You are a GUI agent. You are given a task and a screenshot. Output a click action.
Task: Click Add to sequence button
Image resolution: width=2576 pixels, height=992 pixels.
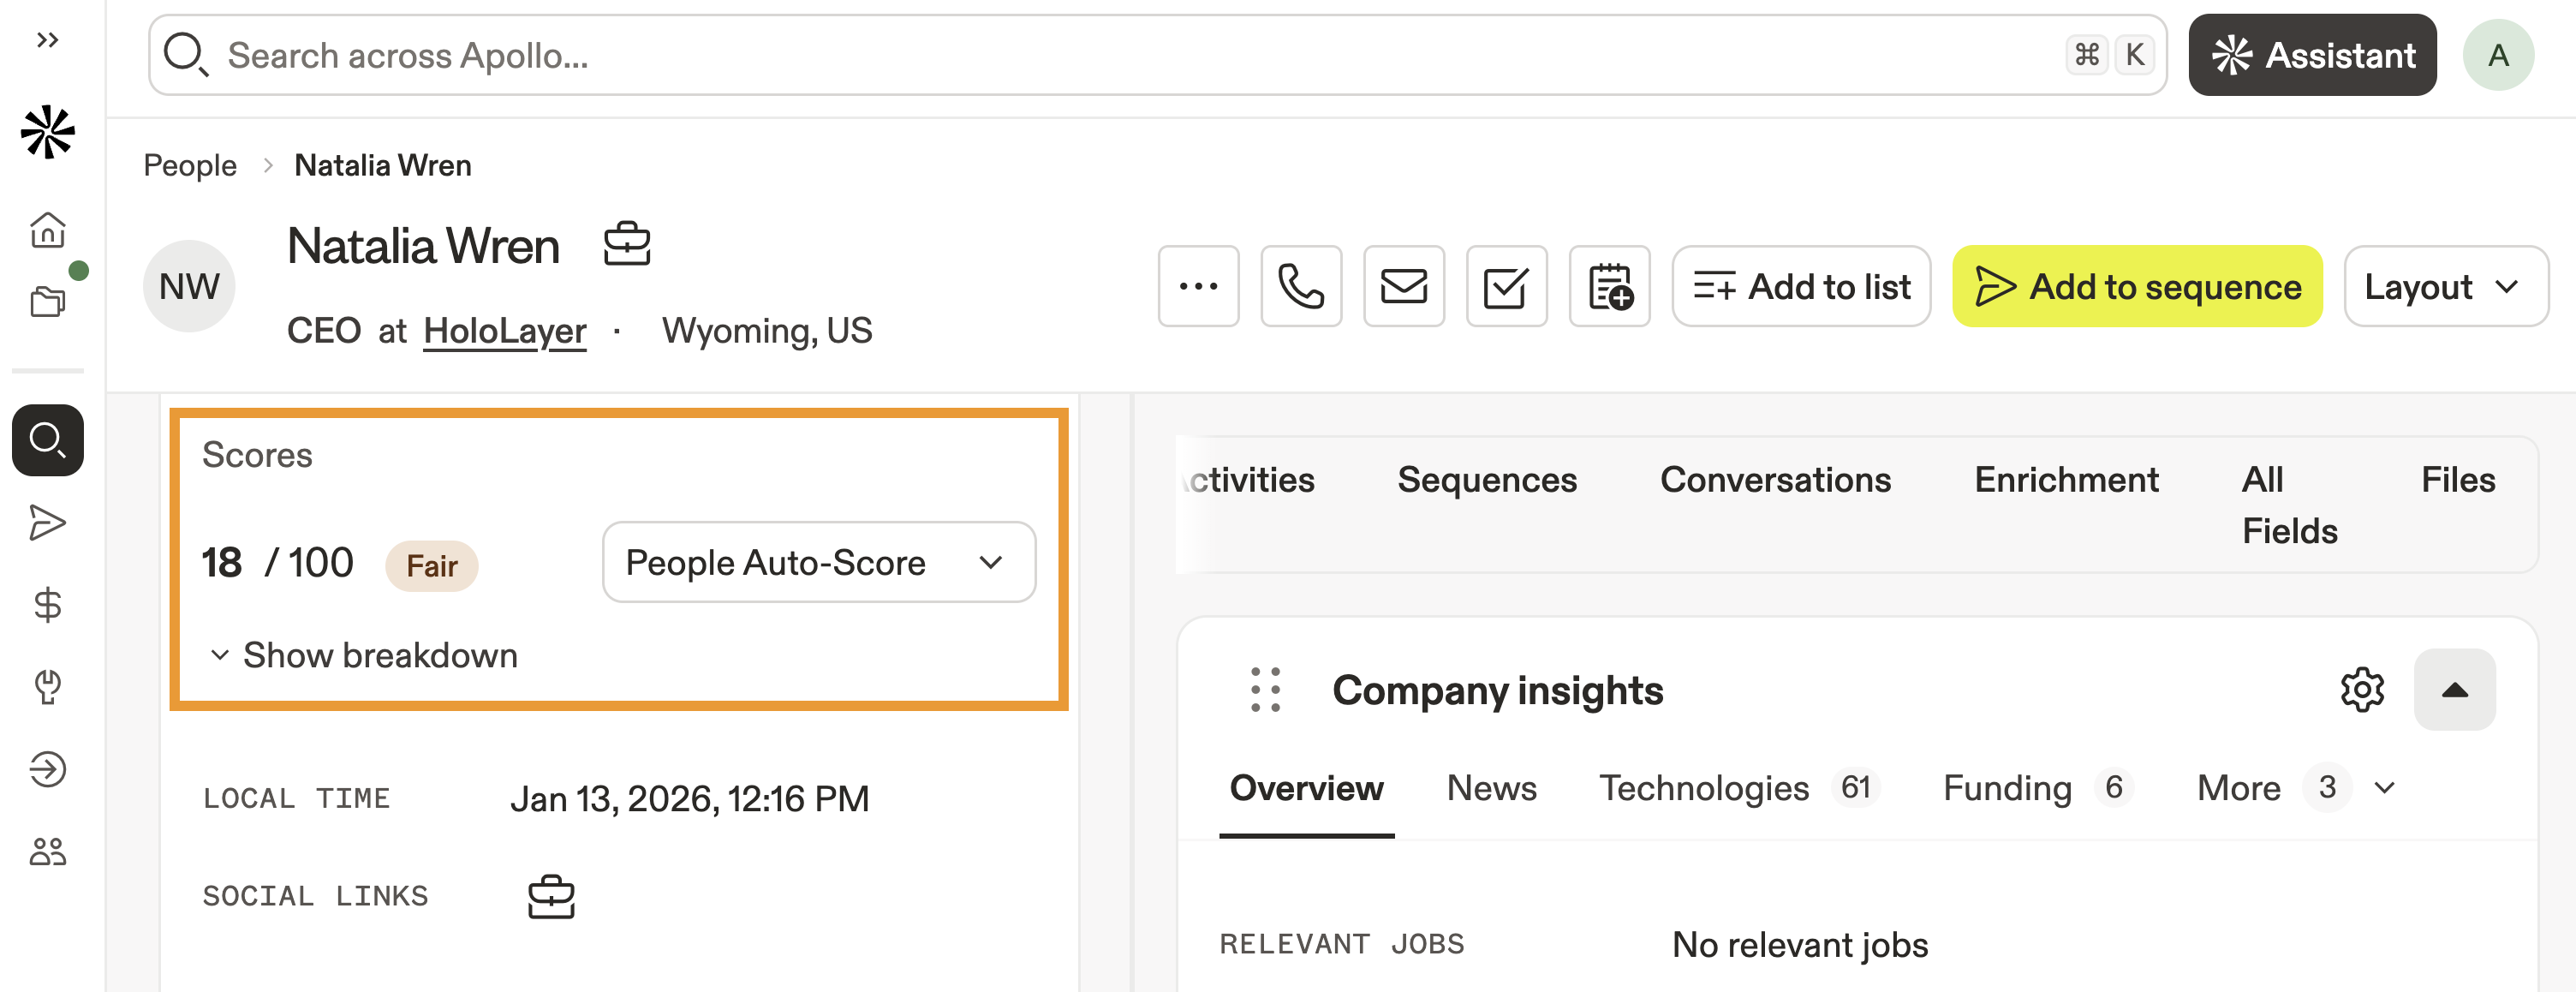coord(2136,287)
